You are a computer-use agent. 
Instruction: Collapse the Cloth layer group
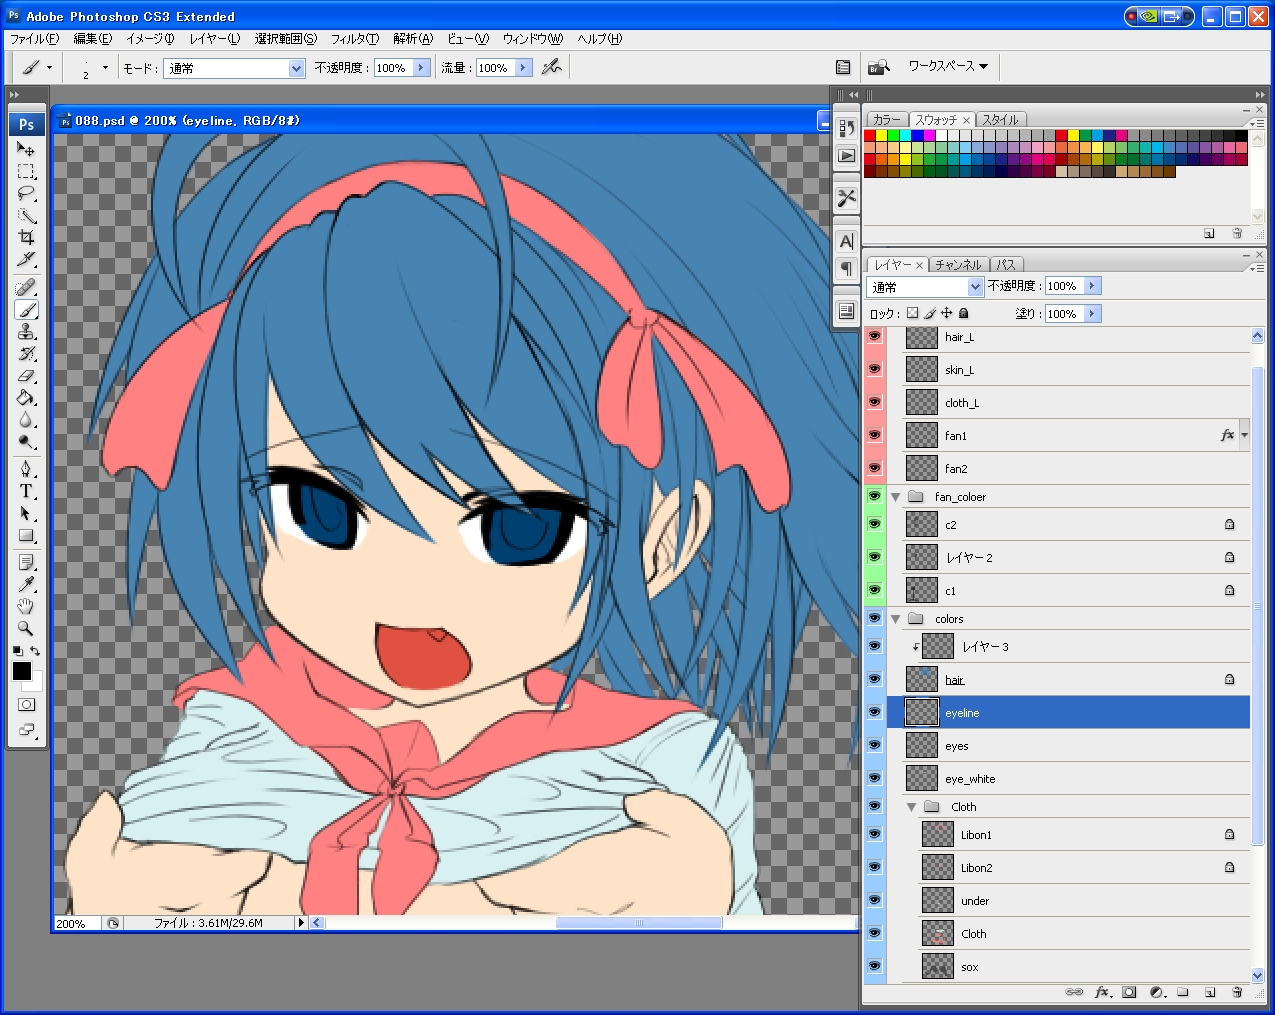click(x=912, y=807)
